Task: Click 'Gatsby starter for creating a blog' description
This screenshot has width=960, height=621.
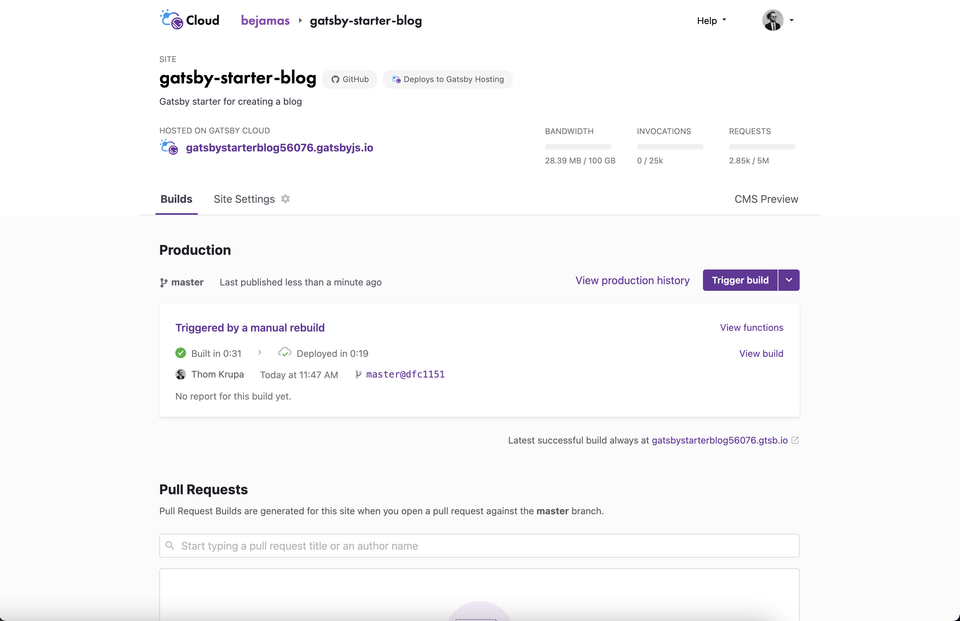Action: 230,102
